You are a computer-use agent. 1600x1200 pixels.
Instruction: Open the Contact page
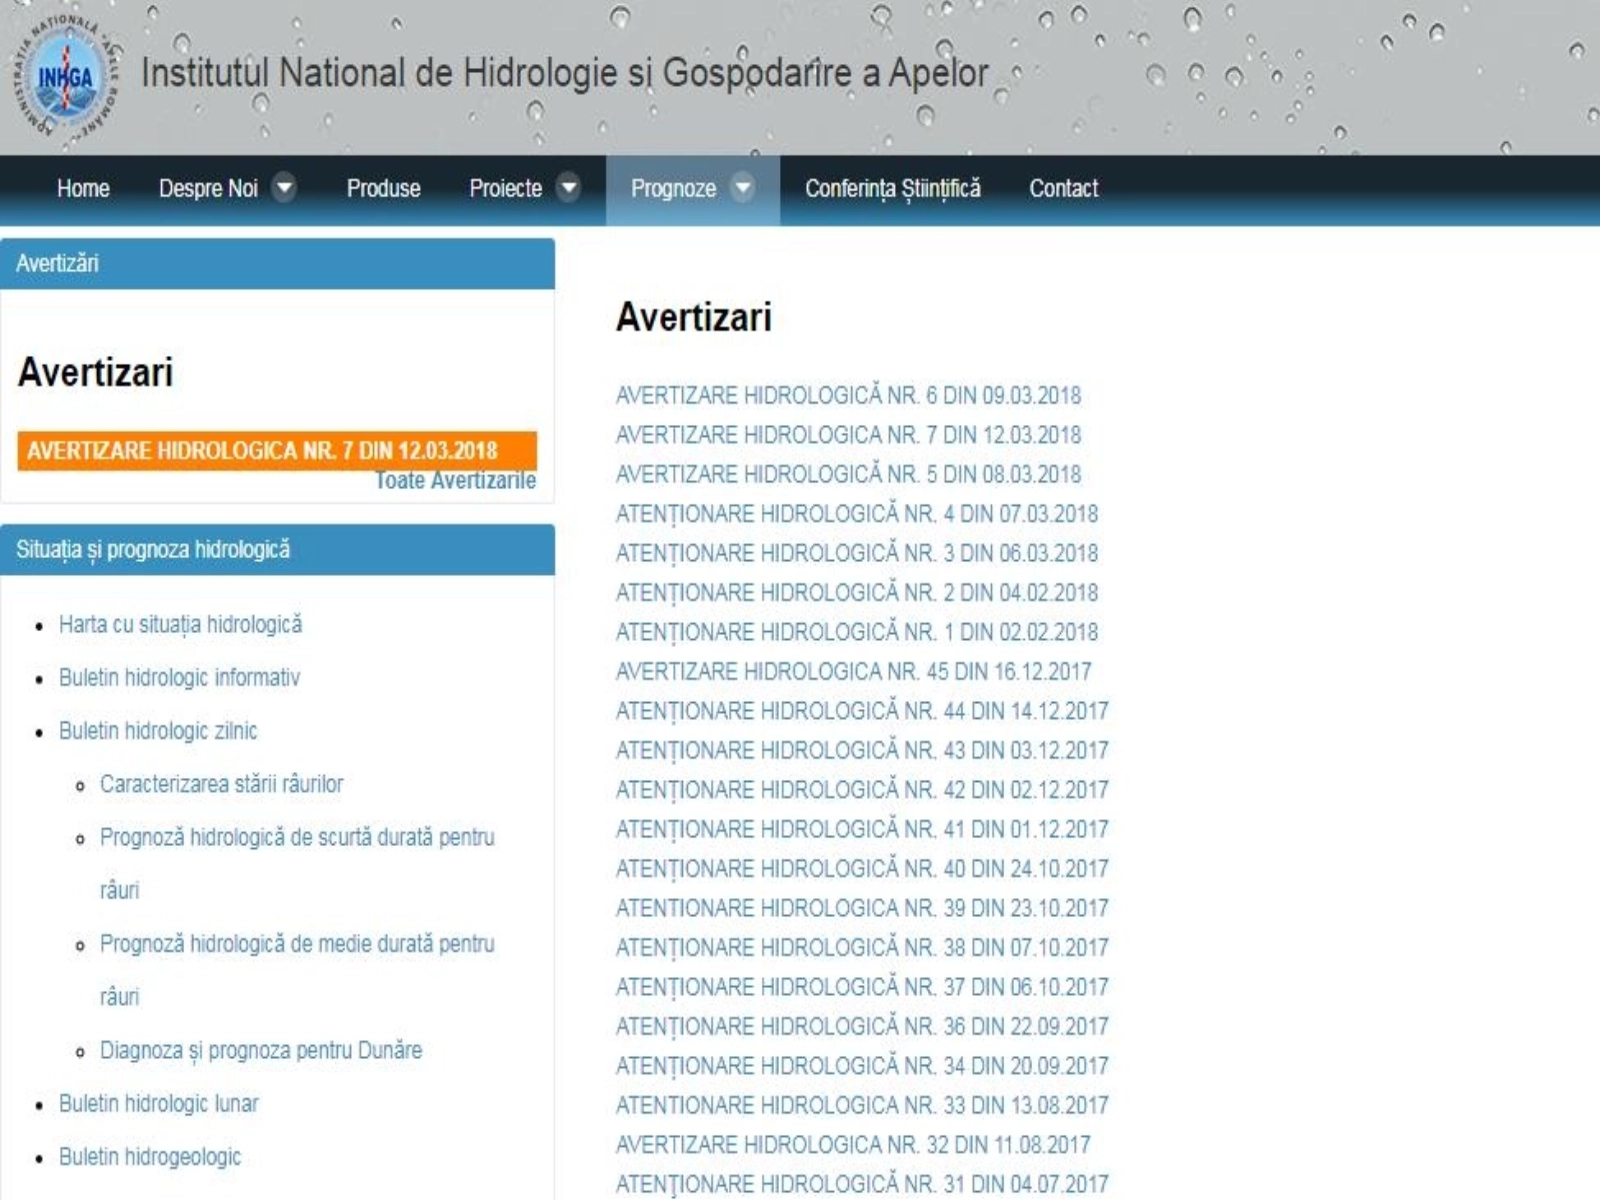1063,189
